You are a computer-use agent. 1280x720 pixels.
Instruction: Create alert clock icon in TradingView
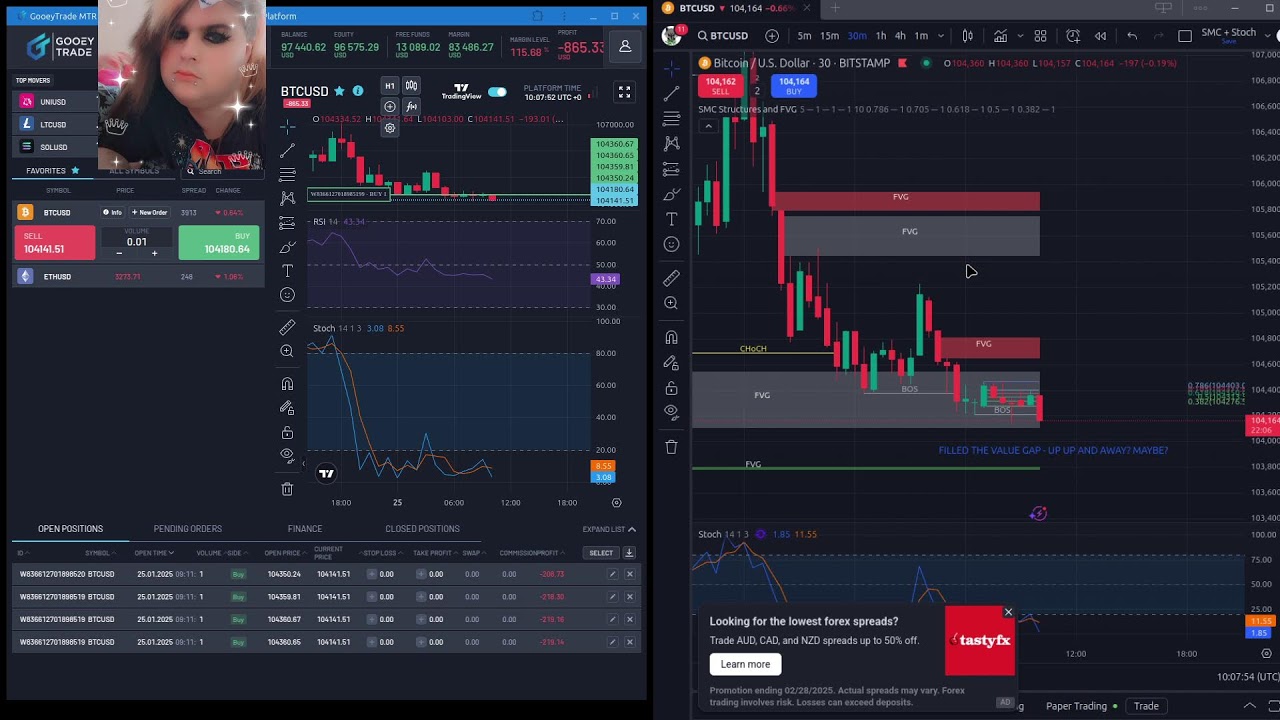[x=1073, y=36]
